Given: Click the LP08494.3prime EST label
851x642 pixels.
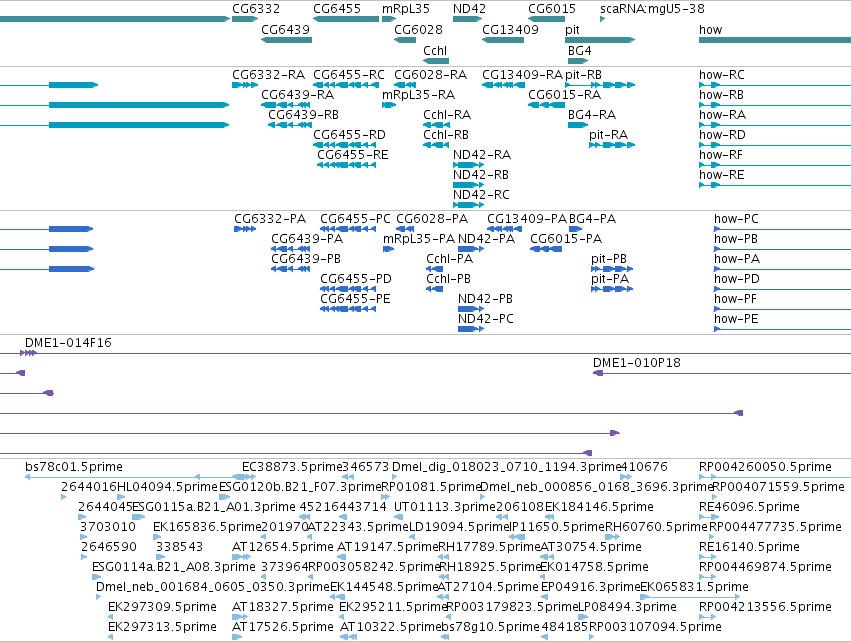Looking at the screenshot, I should [627, 608].
